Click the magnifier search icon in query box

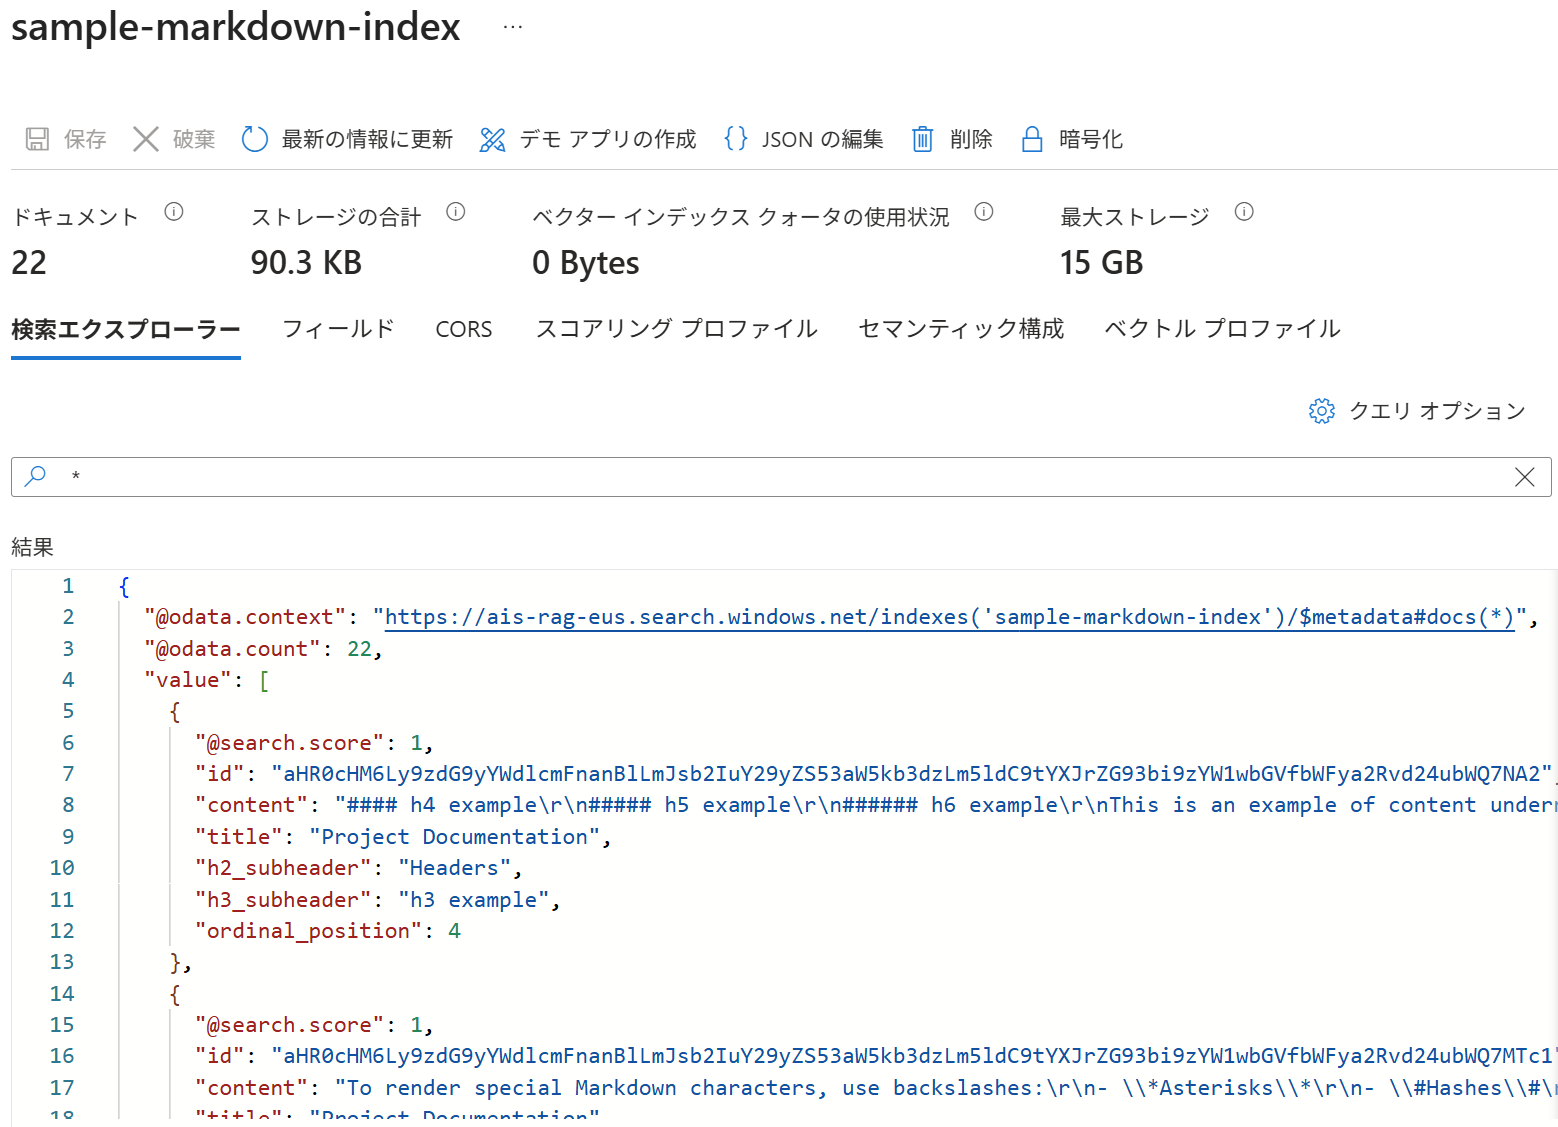coord(36,476)
